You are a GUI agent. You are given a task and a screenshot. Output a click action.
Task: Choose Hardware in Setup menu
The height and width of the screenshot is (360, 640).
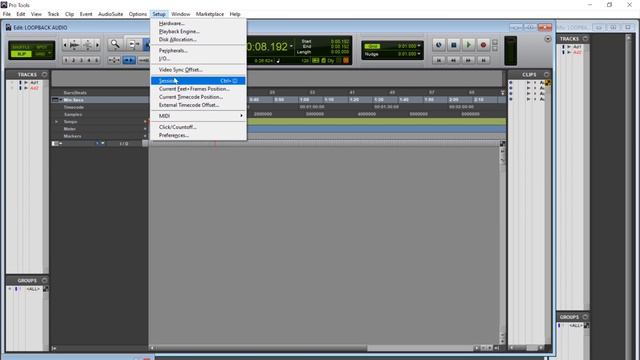198,23
